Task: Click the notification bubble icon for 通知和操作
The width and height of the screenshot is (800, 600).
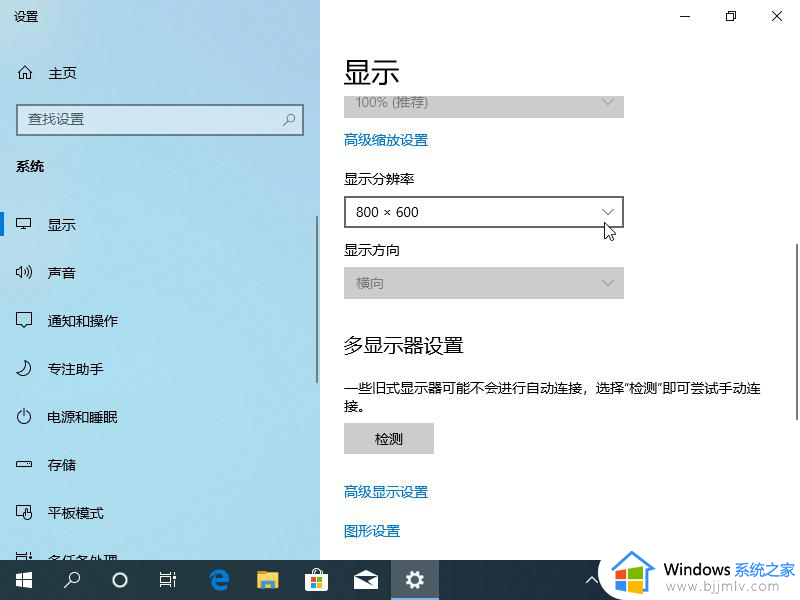Action: pyautogui.click(x=24, y=320)
